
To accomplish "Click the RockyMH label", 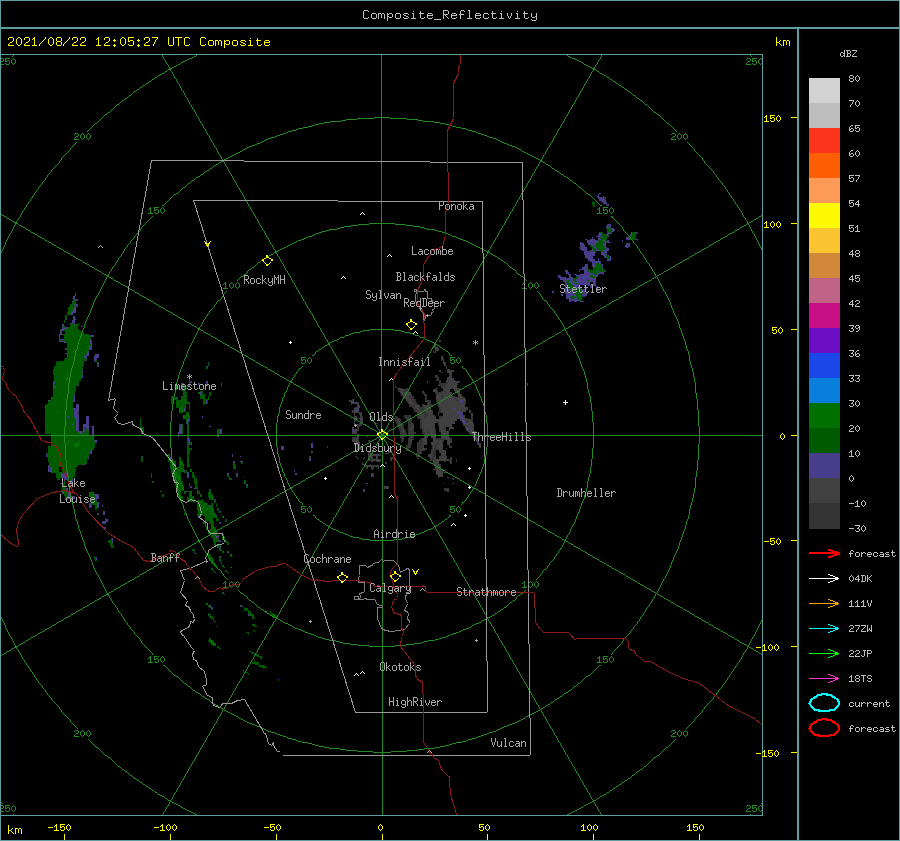I will (x=264, y=280).
